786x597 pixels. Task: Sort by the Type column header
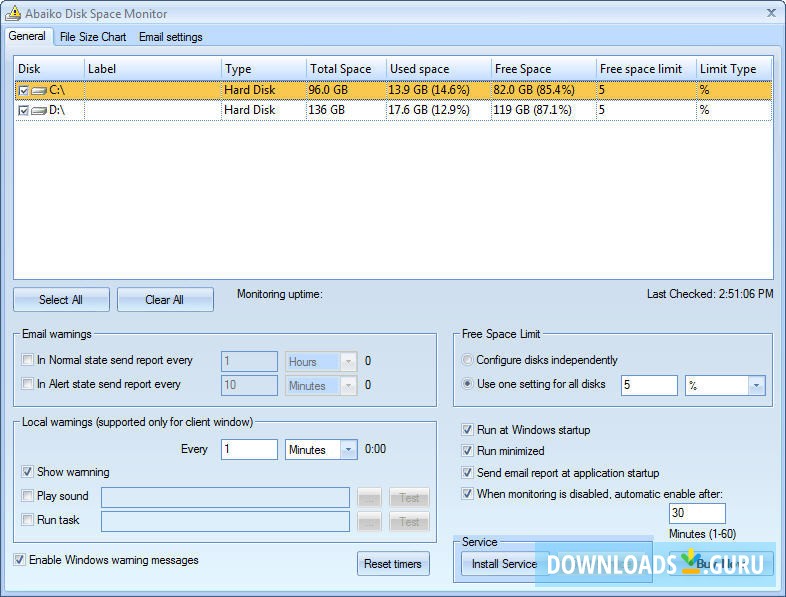tap(264, 69)
